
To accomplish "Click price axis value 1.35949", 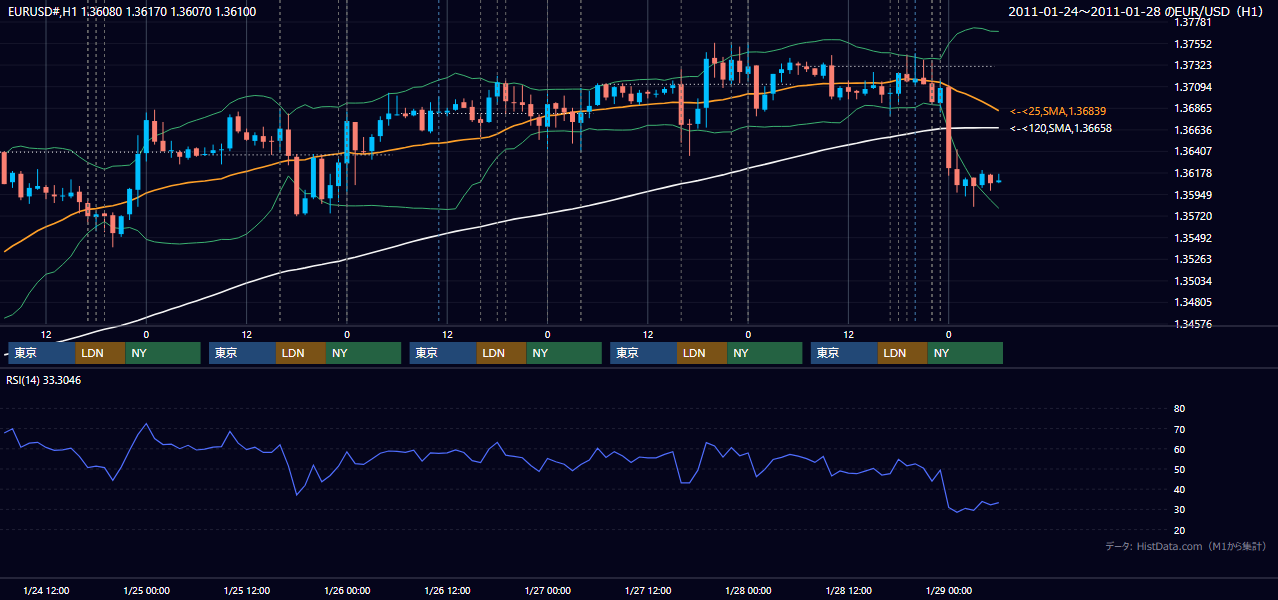I will 1192,195.
